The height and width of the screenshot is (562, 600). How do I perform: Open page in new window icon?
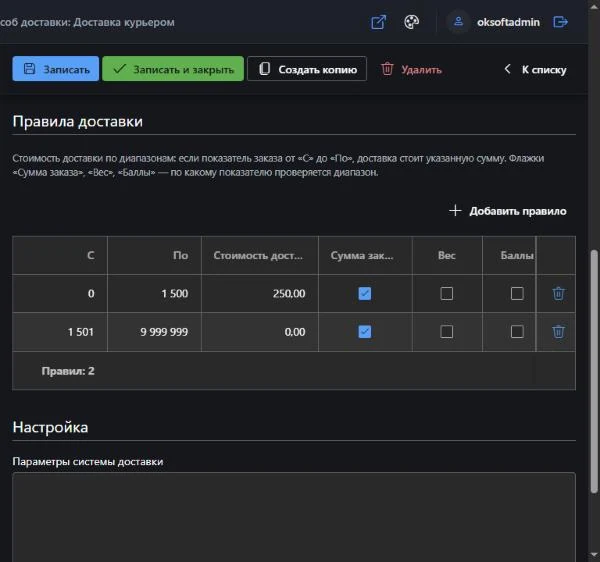click(378, 22)
